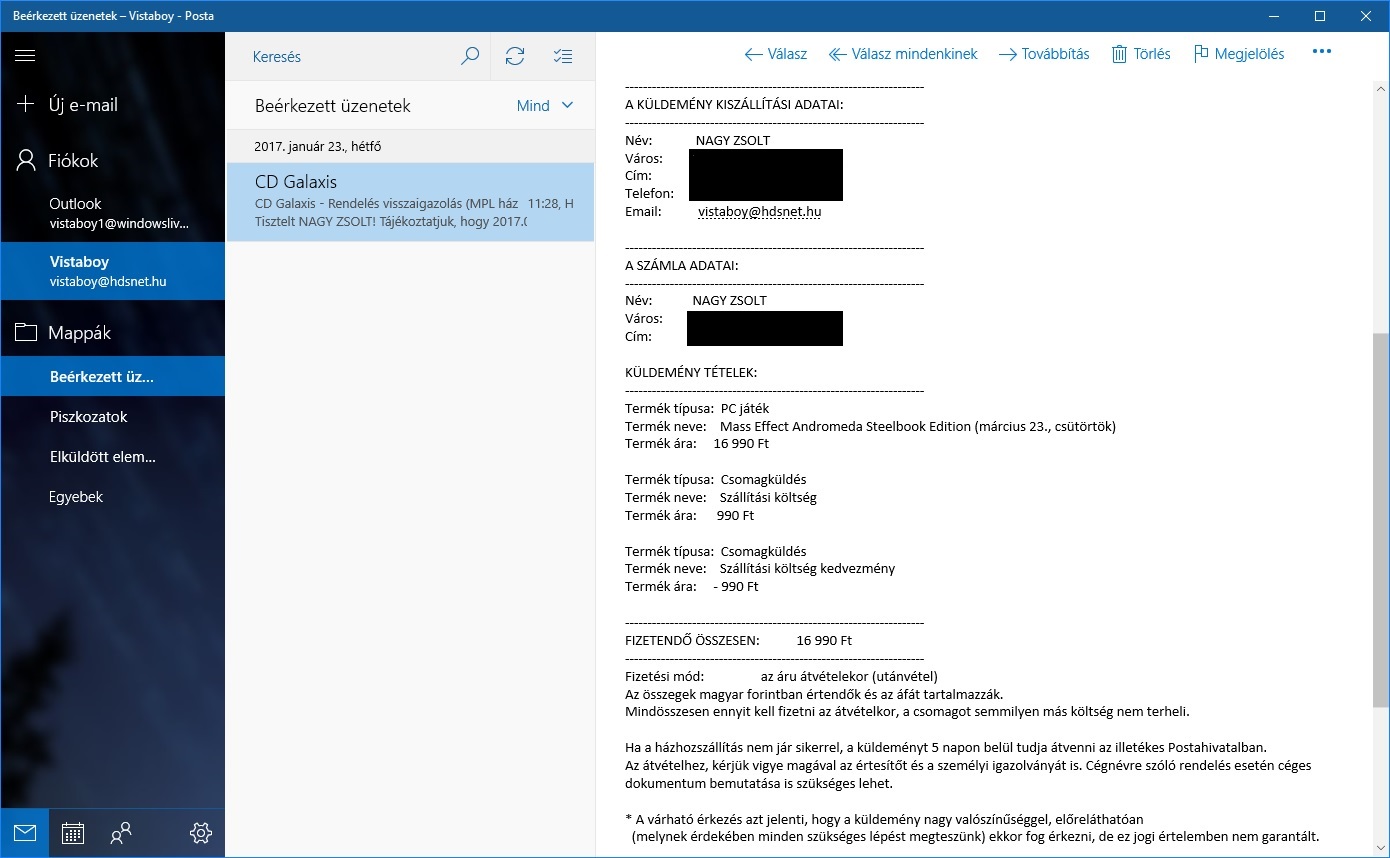Open the settings gear in the sidebar
This screenshot has width=1390, height=858.
tap(200, 832)
